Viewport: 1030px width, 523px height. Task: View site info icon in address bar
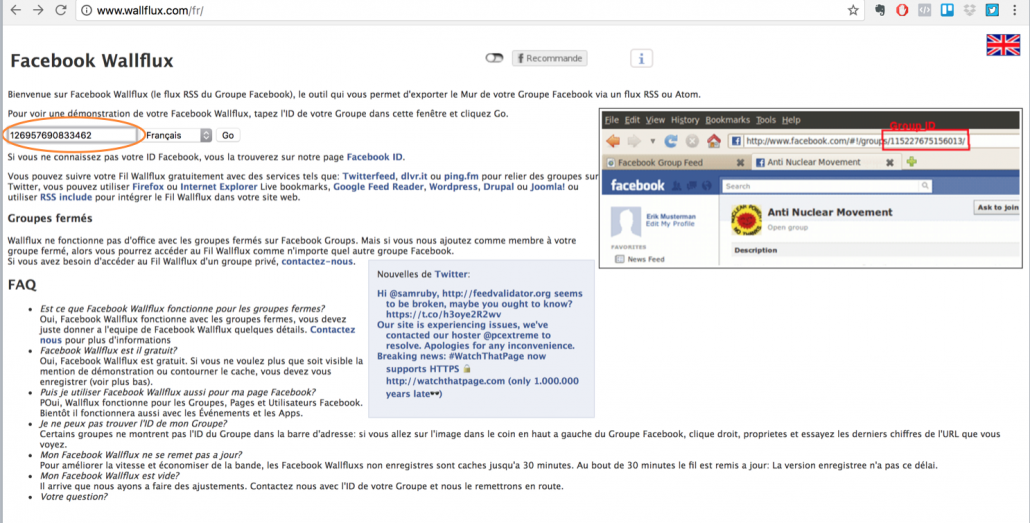coord(86,11)
